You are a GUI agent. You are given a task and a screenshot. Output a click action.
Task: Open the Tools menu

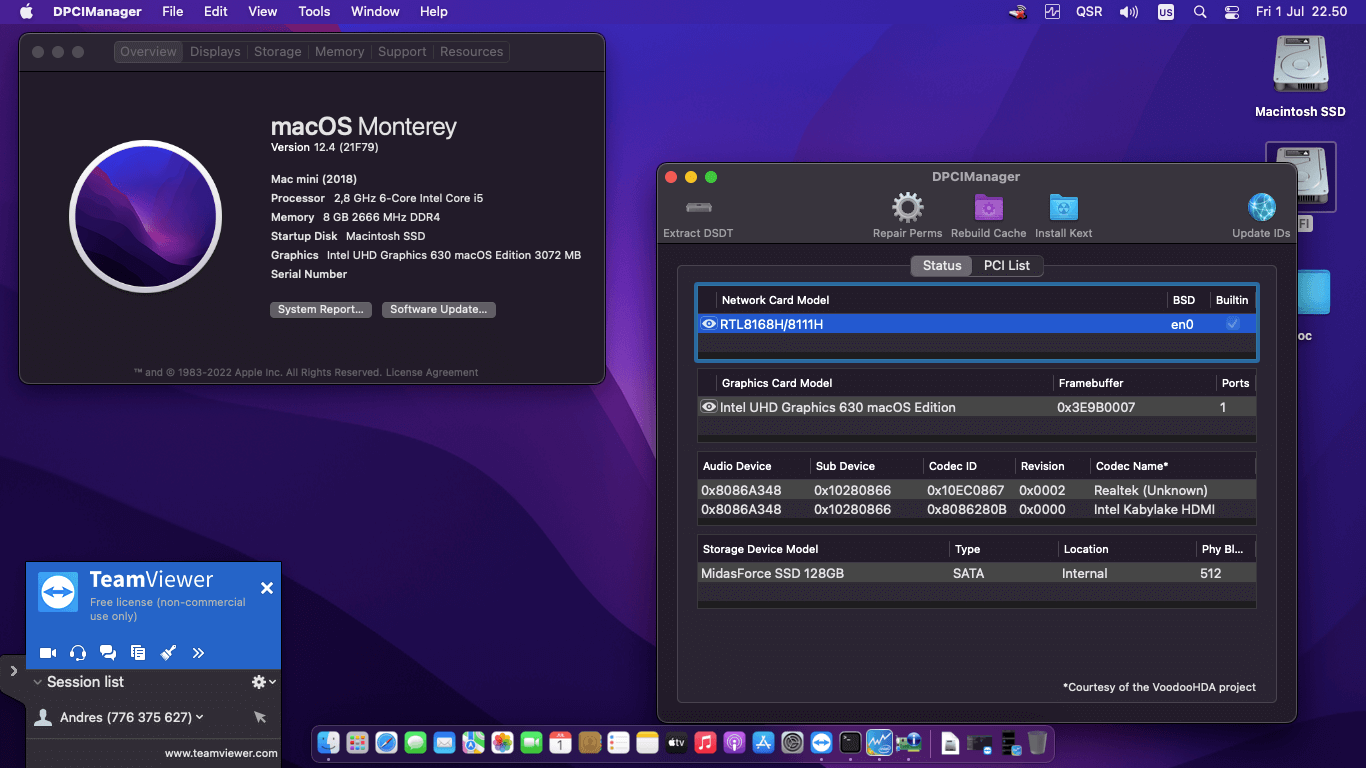pyautogui.click(x=314, y=12)
